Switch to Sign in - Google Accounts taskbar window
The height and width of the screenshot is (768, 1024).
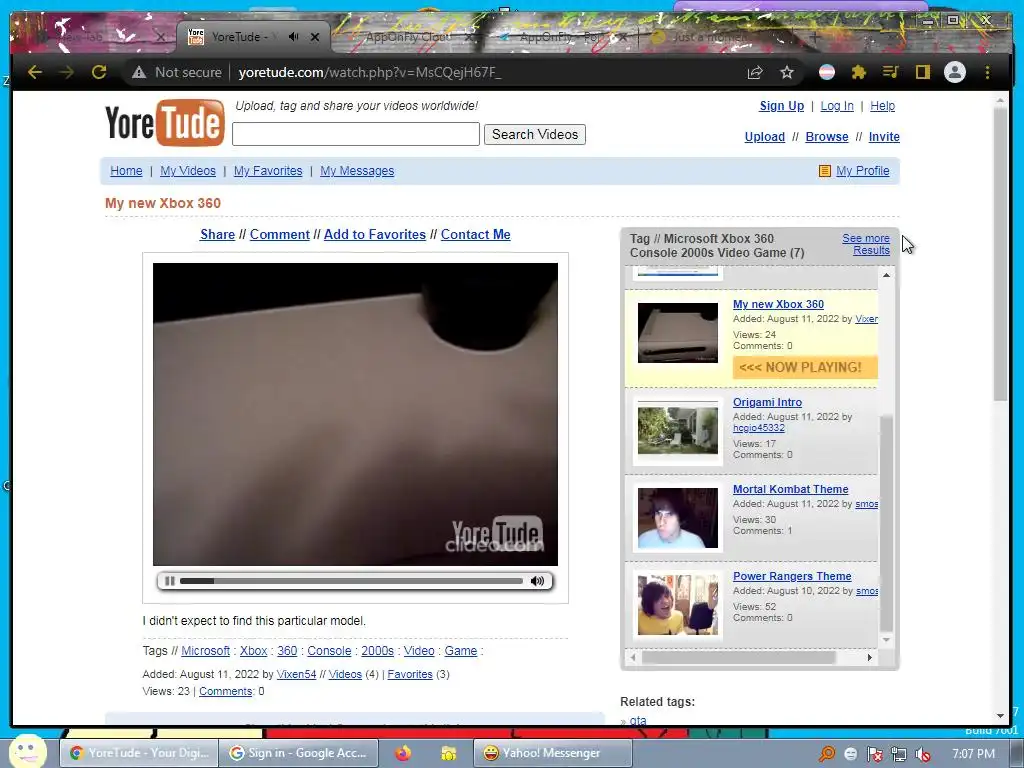point(298,753)
